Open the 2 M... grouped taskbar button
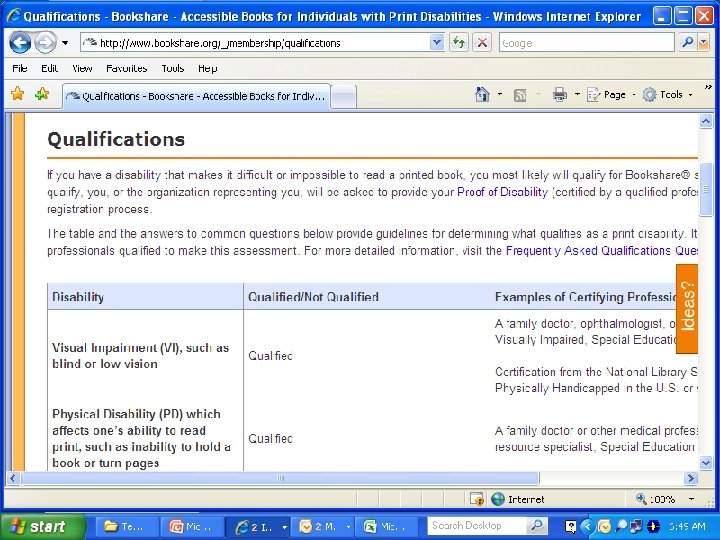 click(x=324, y=527)
